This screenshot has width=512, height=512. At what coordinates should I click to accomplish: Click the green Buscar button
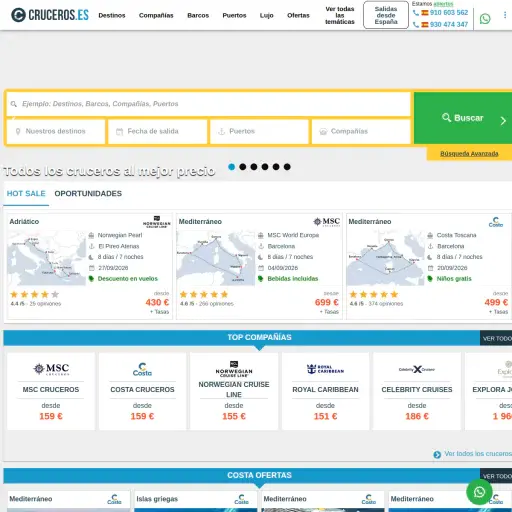463,118
